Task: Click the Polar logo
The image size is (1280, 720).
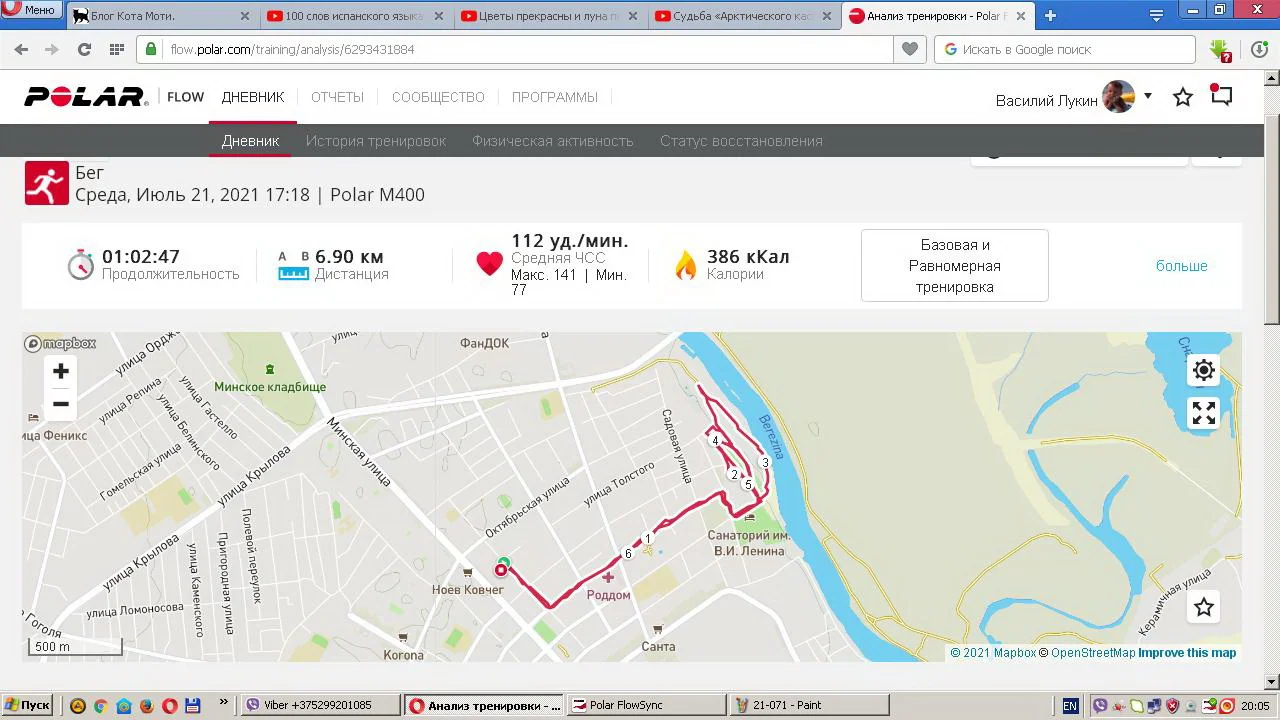Action: click(86, 97)
